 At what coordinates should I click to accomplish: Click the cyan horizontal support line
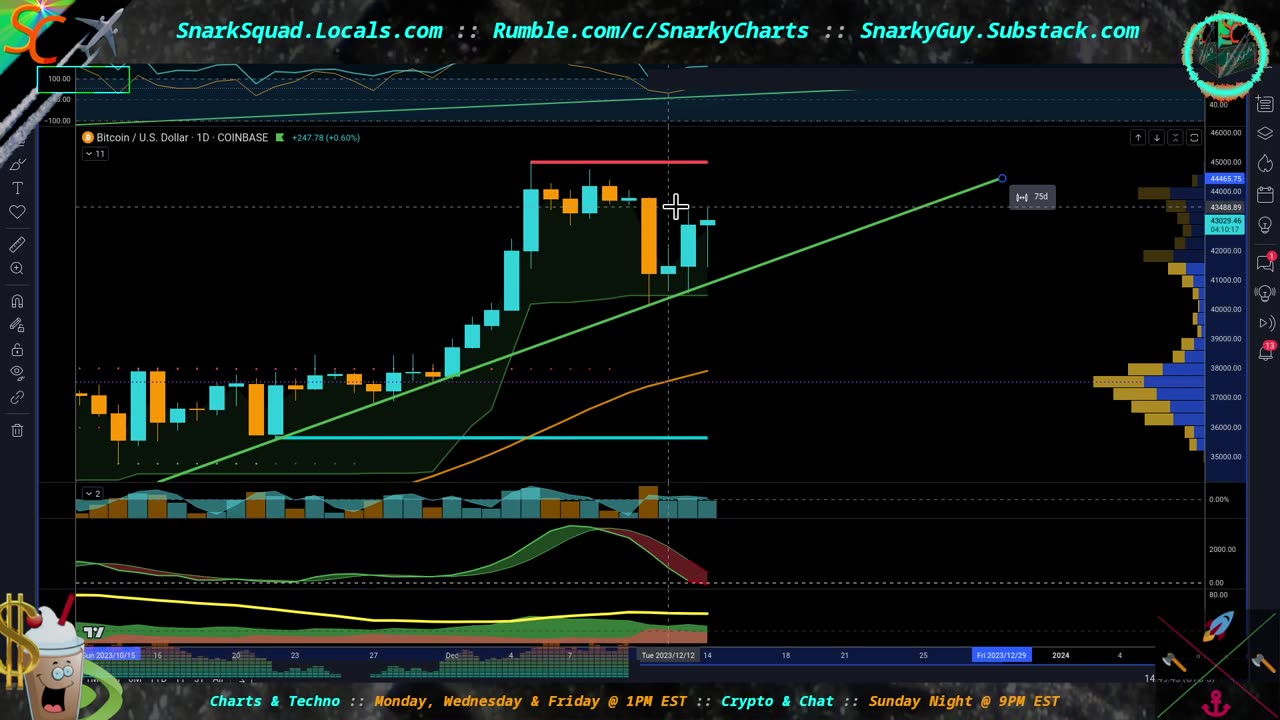(x=490, y=437)
